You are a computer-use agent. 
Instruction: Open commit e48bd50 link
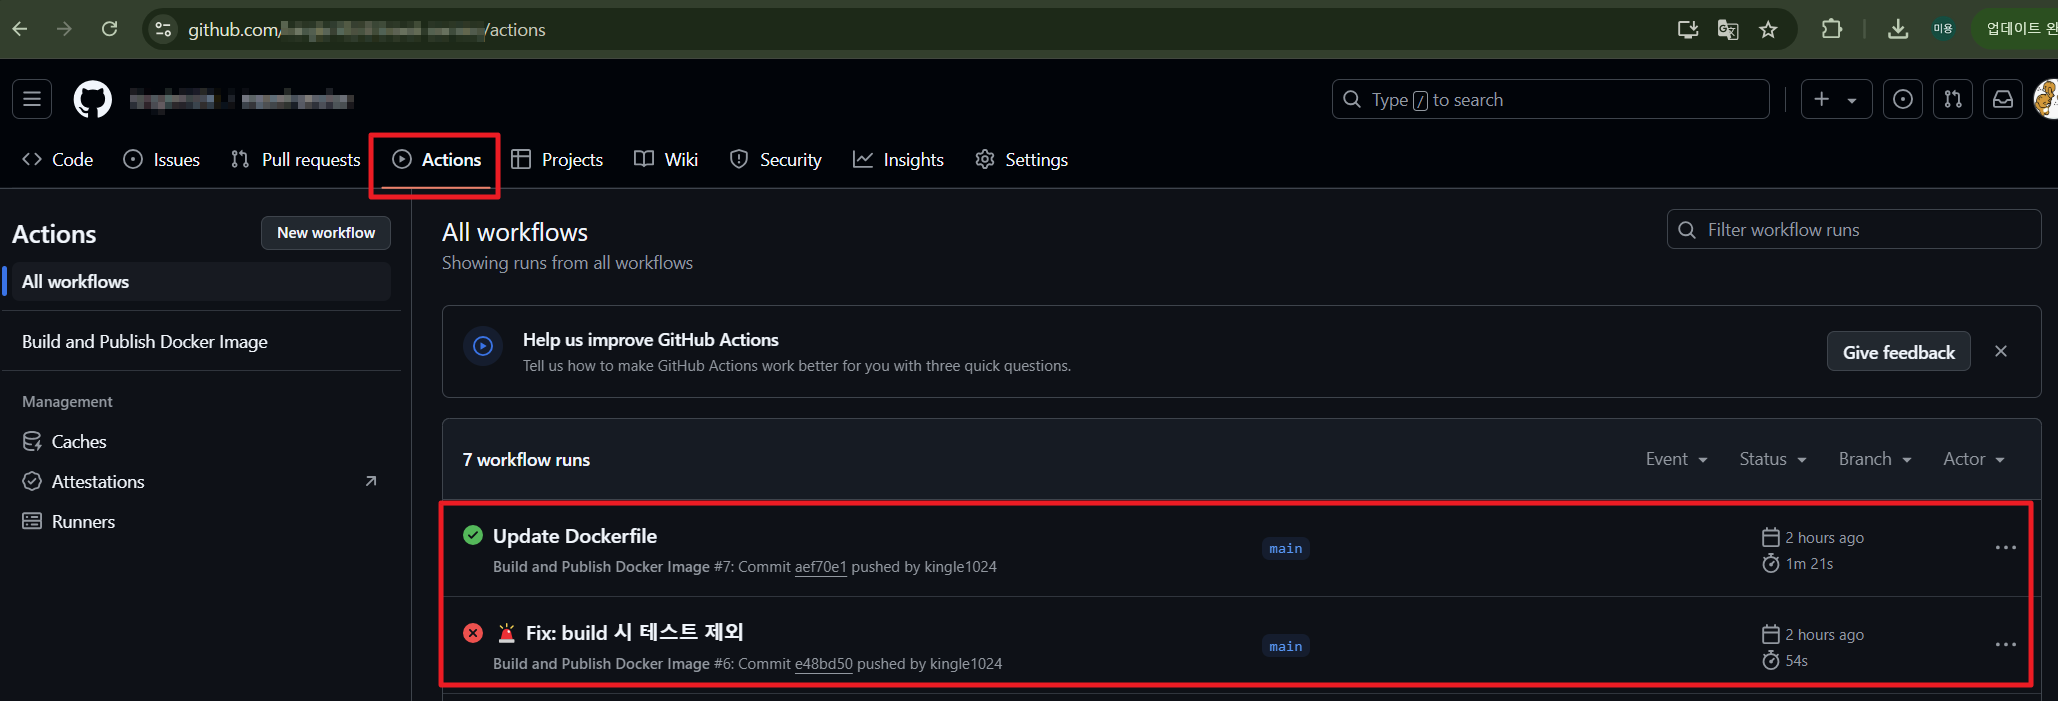tap(823, 664)
